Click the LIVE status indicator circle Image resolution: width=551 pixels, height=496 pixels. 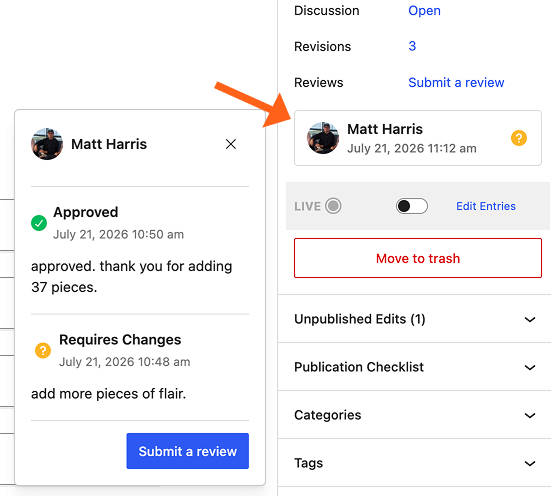[x=333, y=206]
